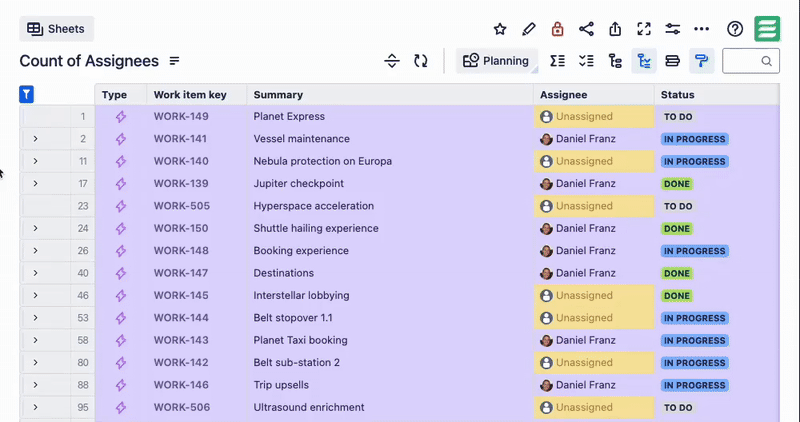Viewport: 800px width, 422px height.
Task: Open work item key WORK-140
Action: (181, 161)
